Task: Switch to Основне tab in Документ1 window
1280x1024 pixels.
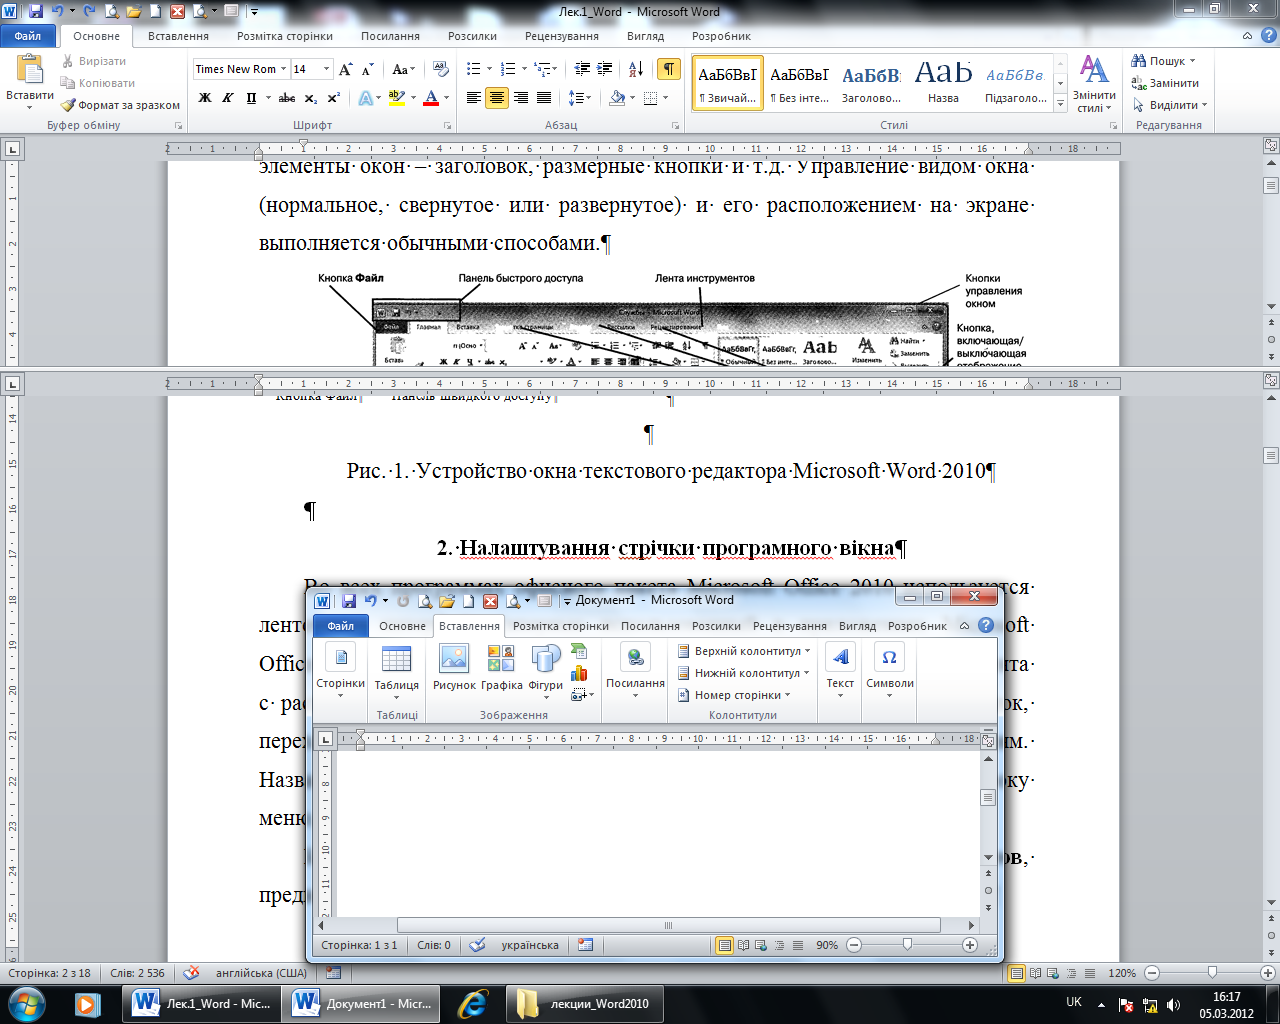Action: [x=402, y=626]
